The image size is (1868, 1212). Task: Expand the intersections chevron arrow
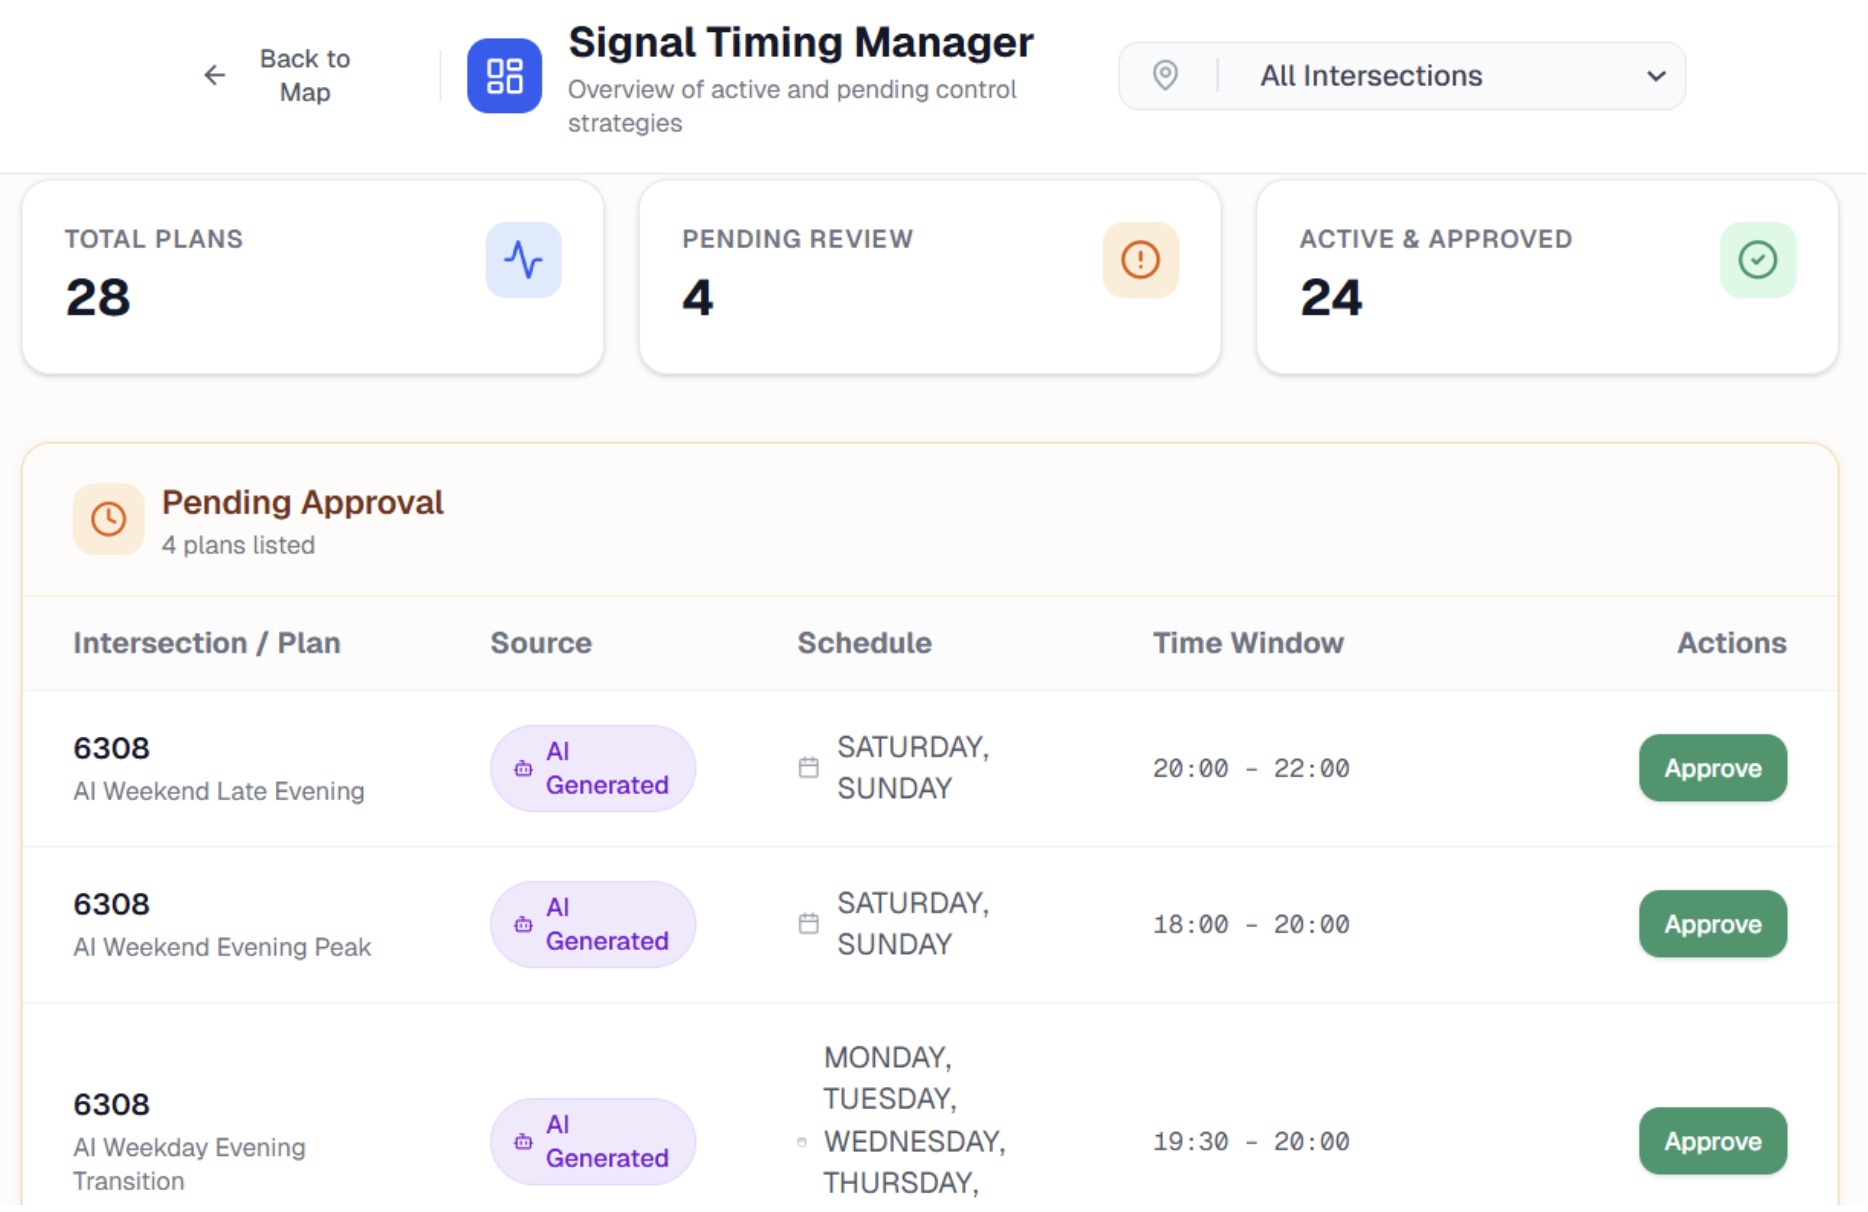click(1656, 76)
